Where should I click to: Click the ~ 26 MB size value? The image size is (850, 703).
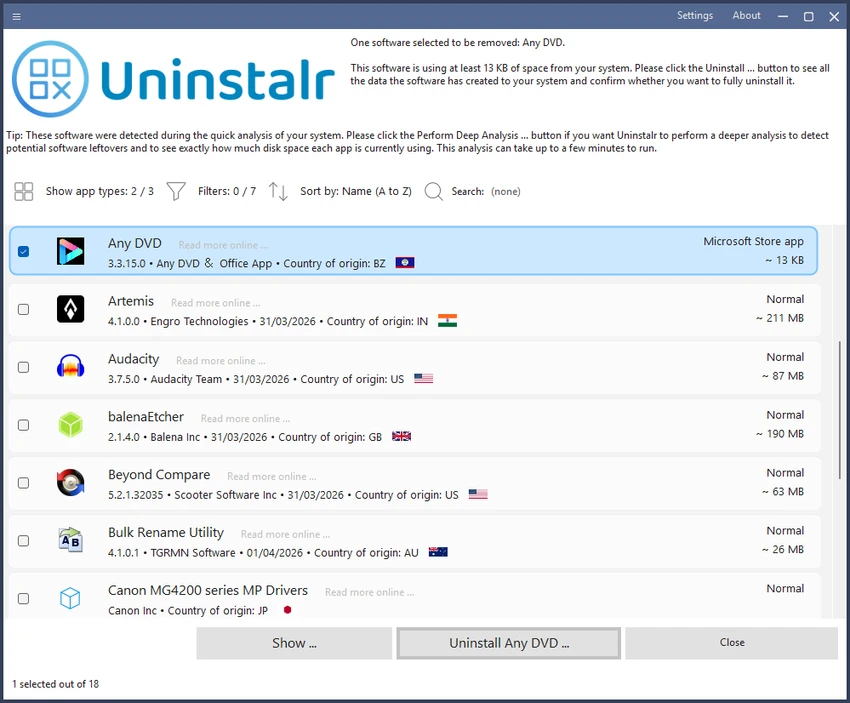[x=782, y=550]
